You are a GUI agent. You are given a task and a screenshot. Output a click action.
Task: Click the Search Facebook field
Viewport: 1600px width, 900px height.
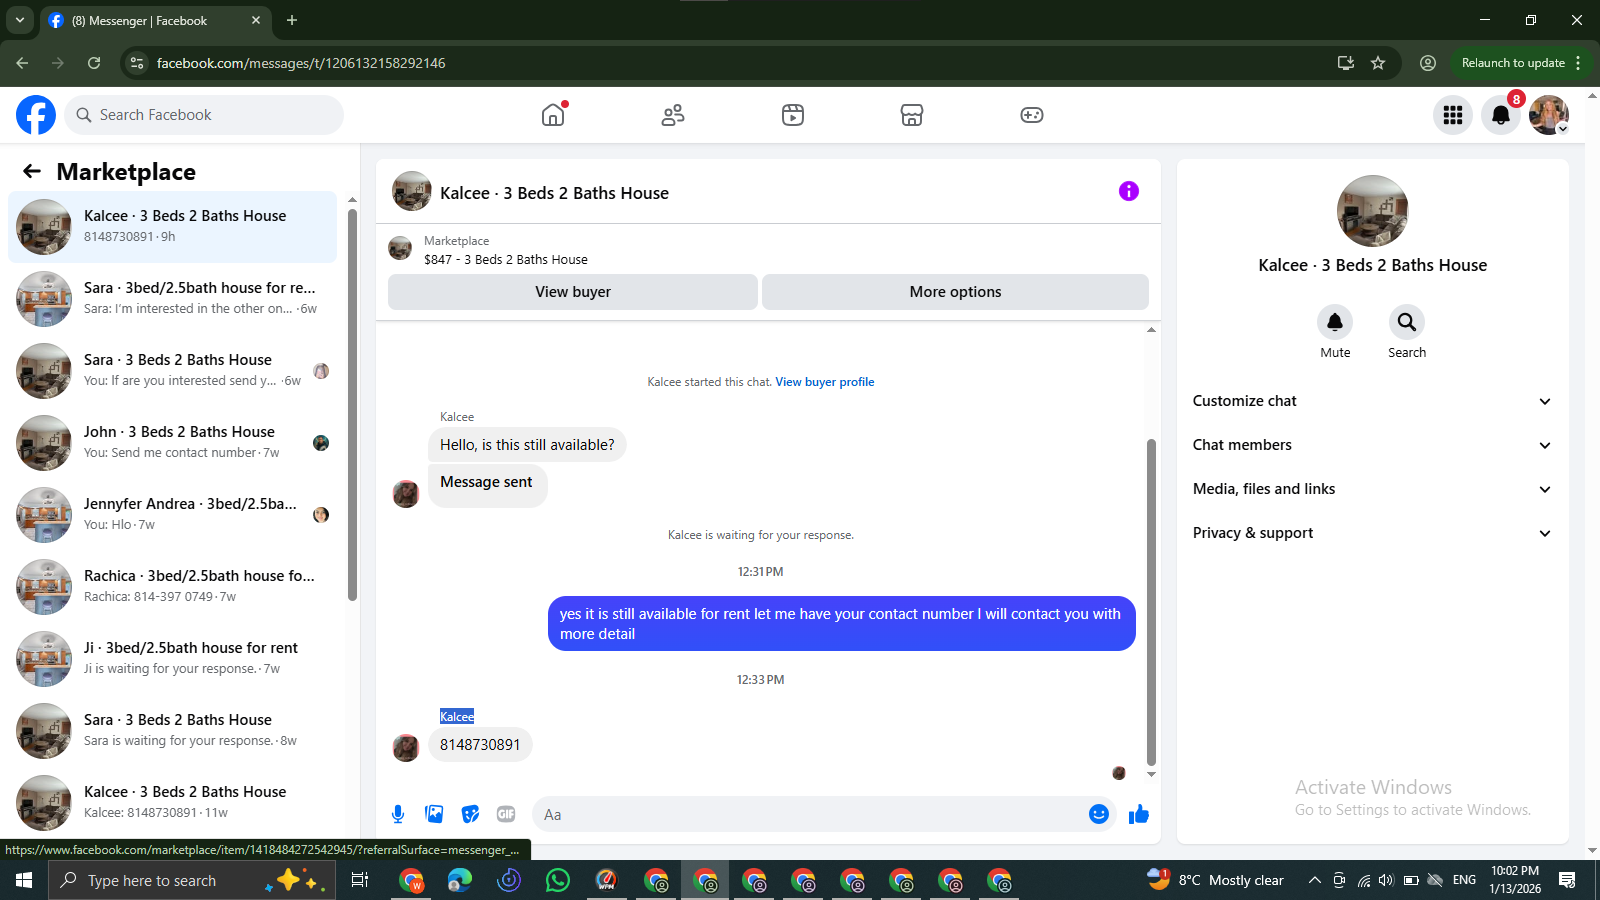tap(204, 115)
